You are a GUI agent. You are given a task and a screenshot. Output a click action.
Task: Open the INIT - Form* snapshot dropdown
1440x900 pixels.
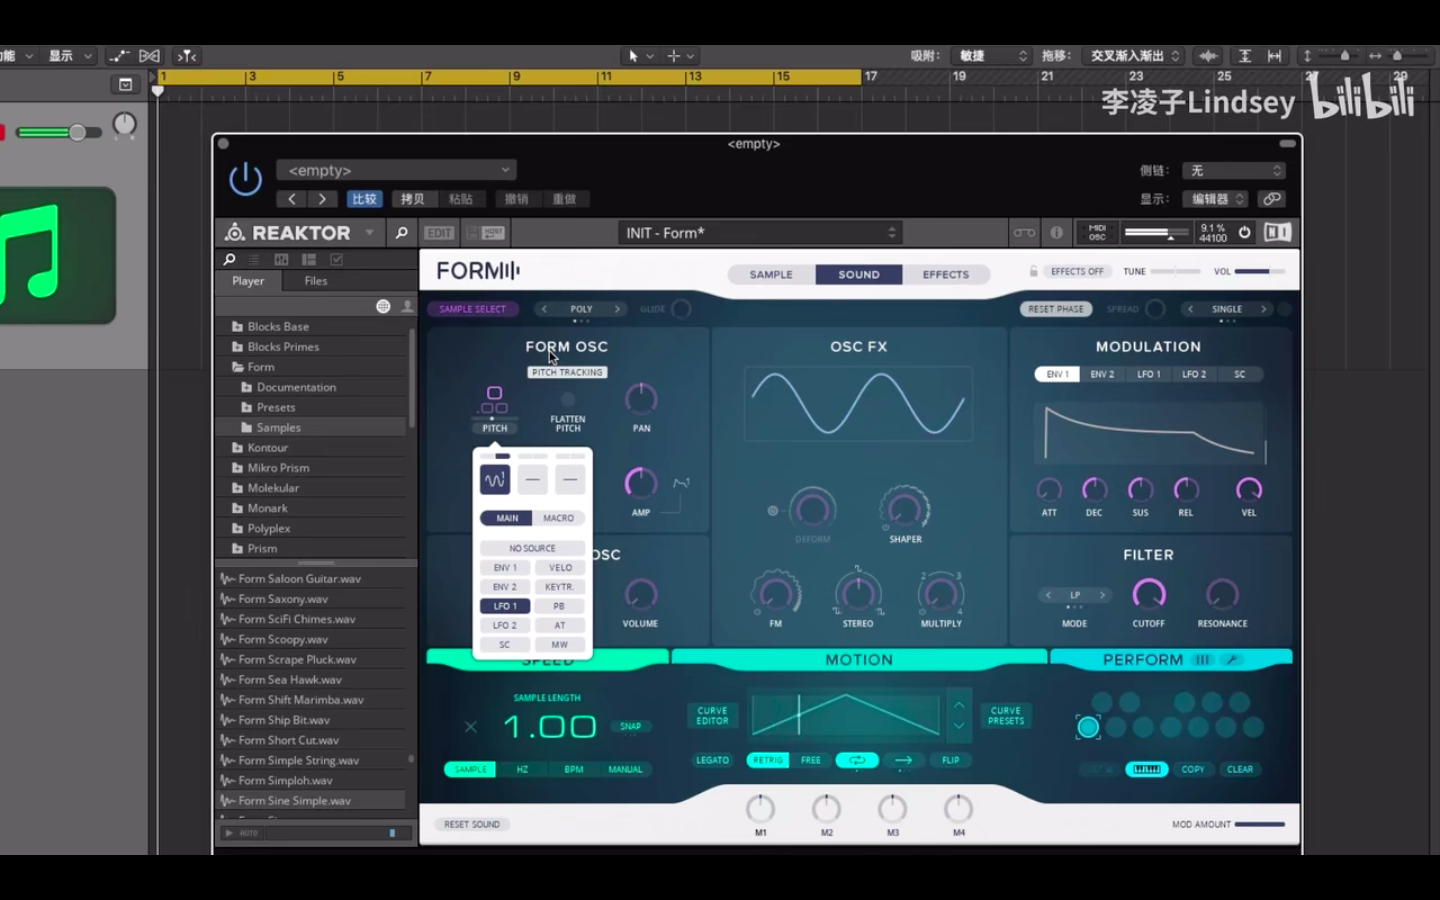pos(760,233)
